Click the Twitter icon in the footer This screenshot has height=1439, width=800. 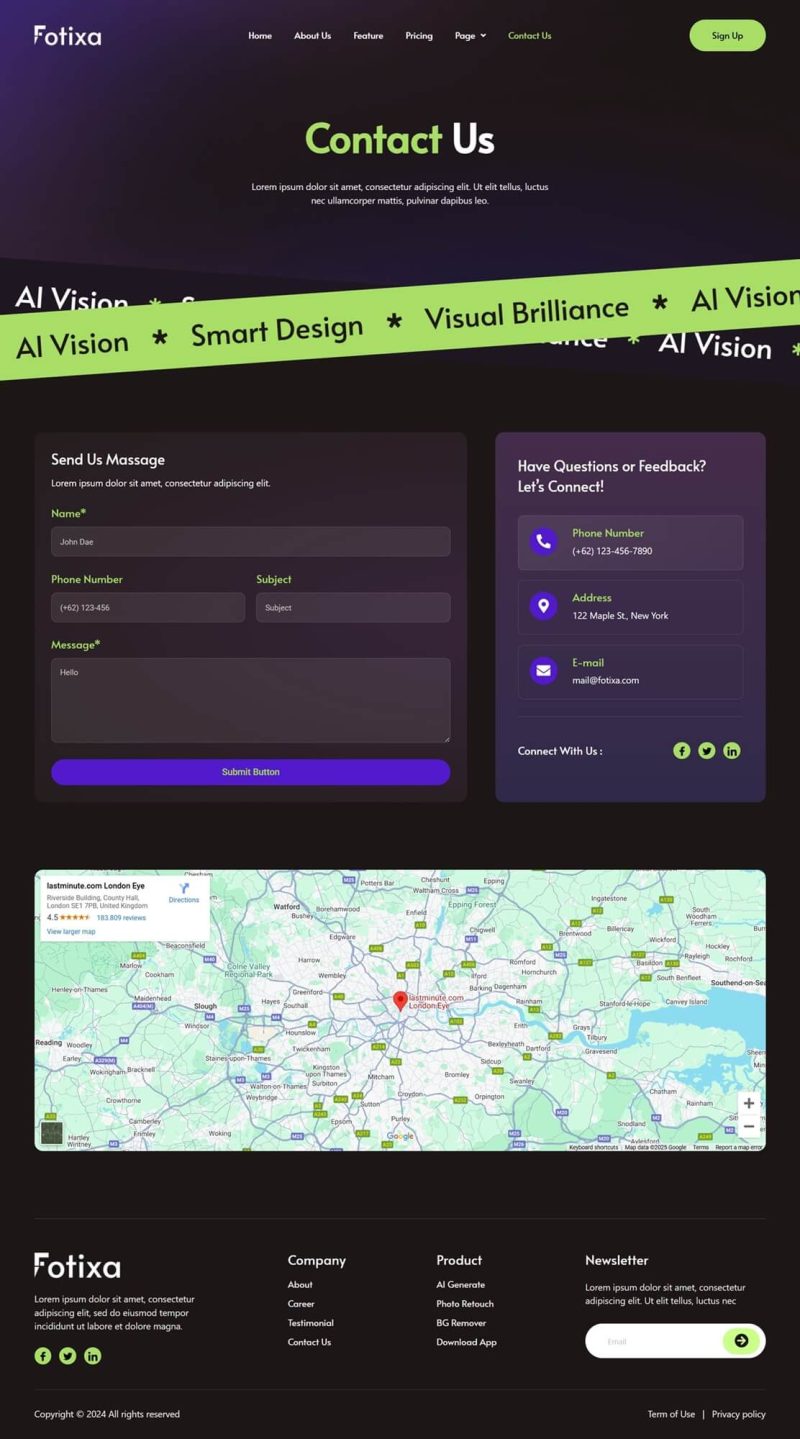click(67, 1356)
